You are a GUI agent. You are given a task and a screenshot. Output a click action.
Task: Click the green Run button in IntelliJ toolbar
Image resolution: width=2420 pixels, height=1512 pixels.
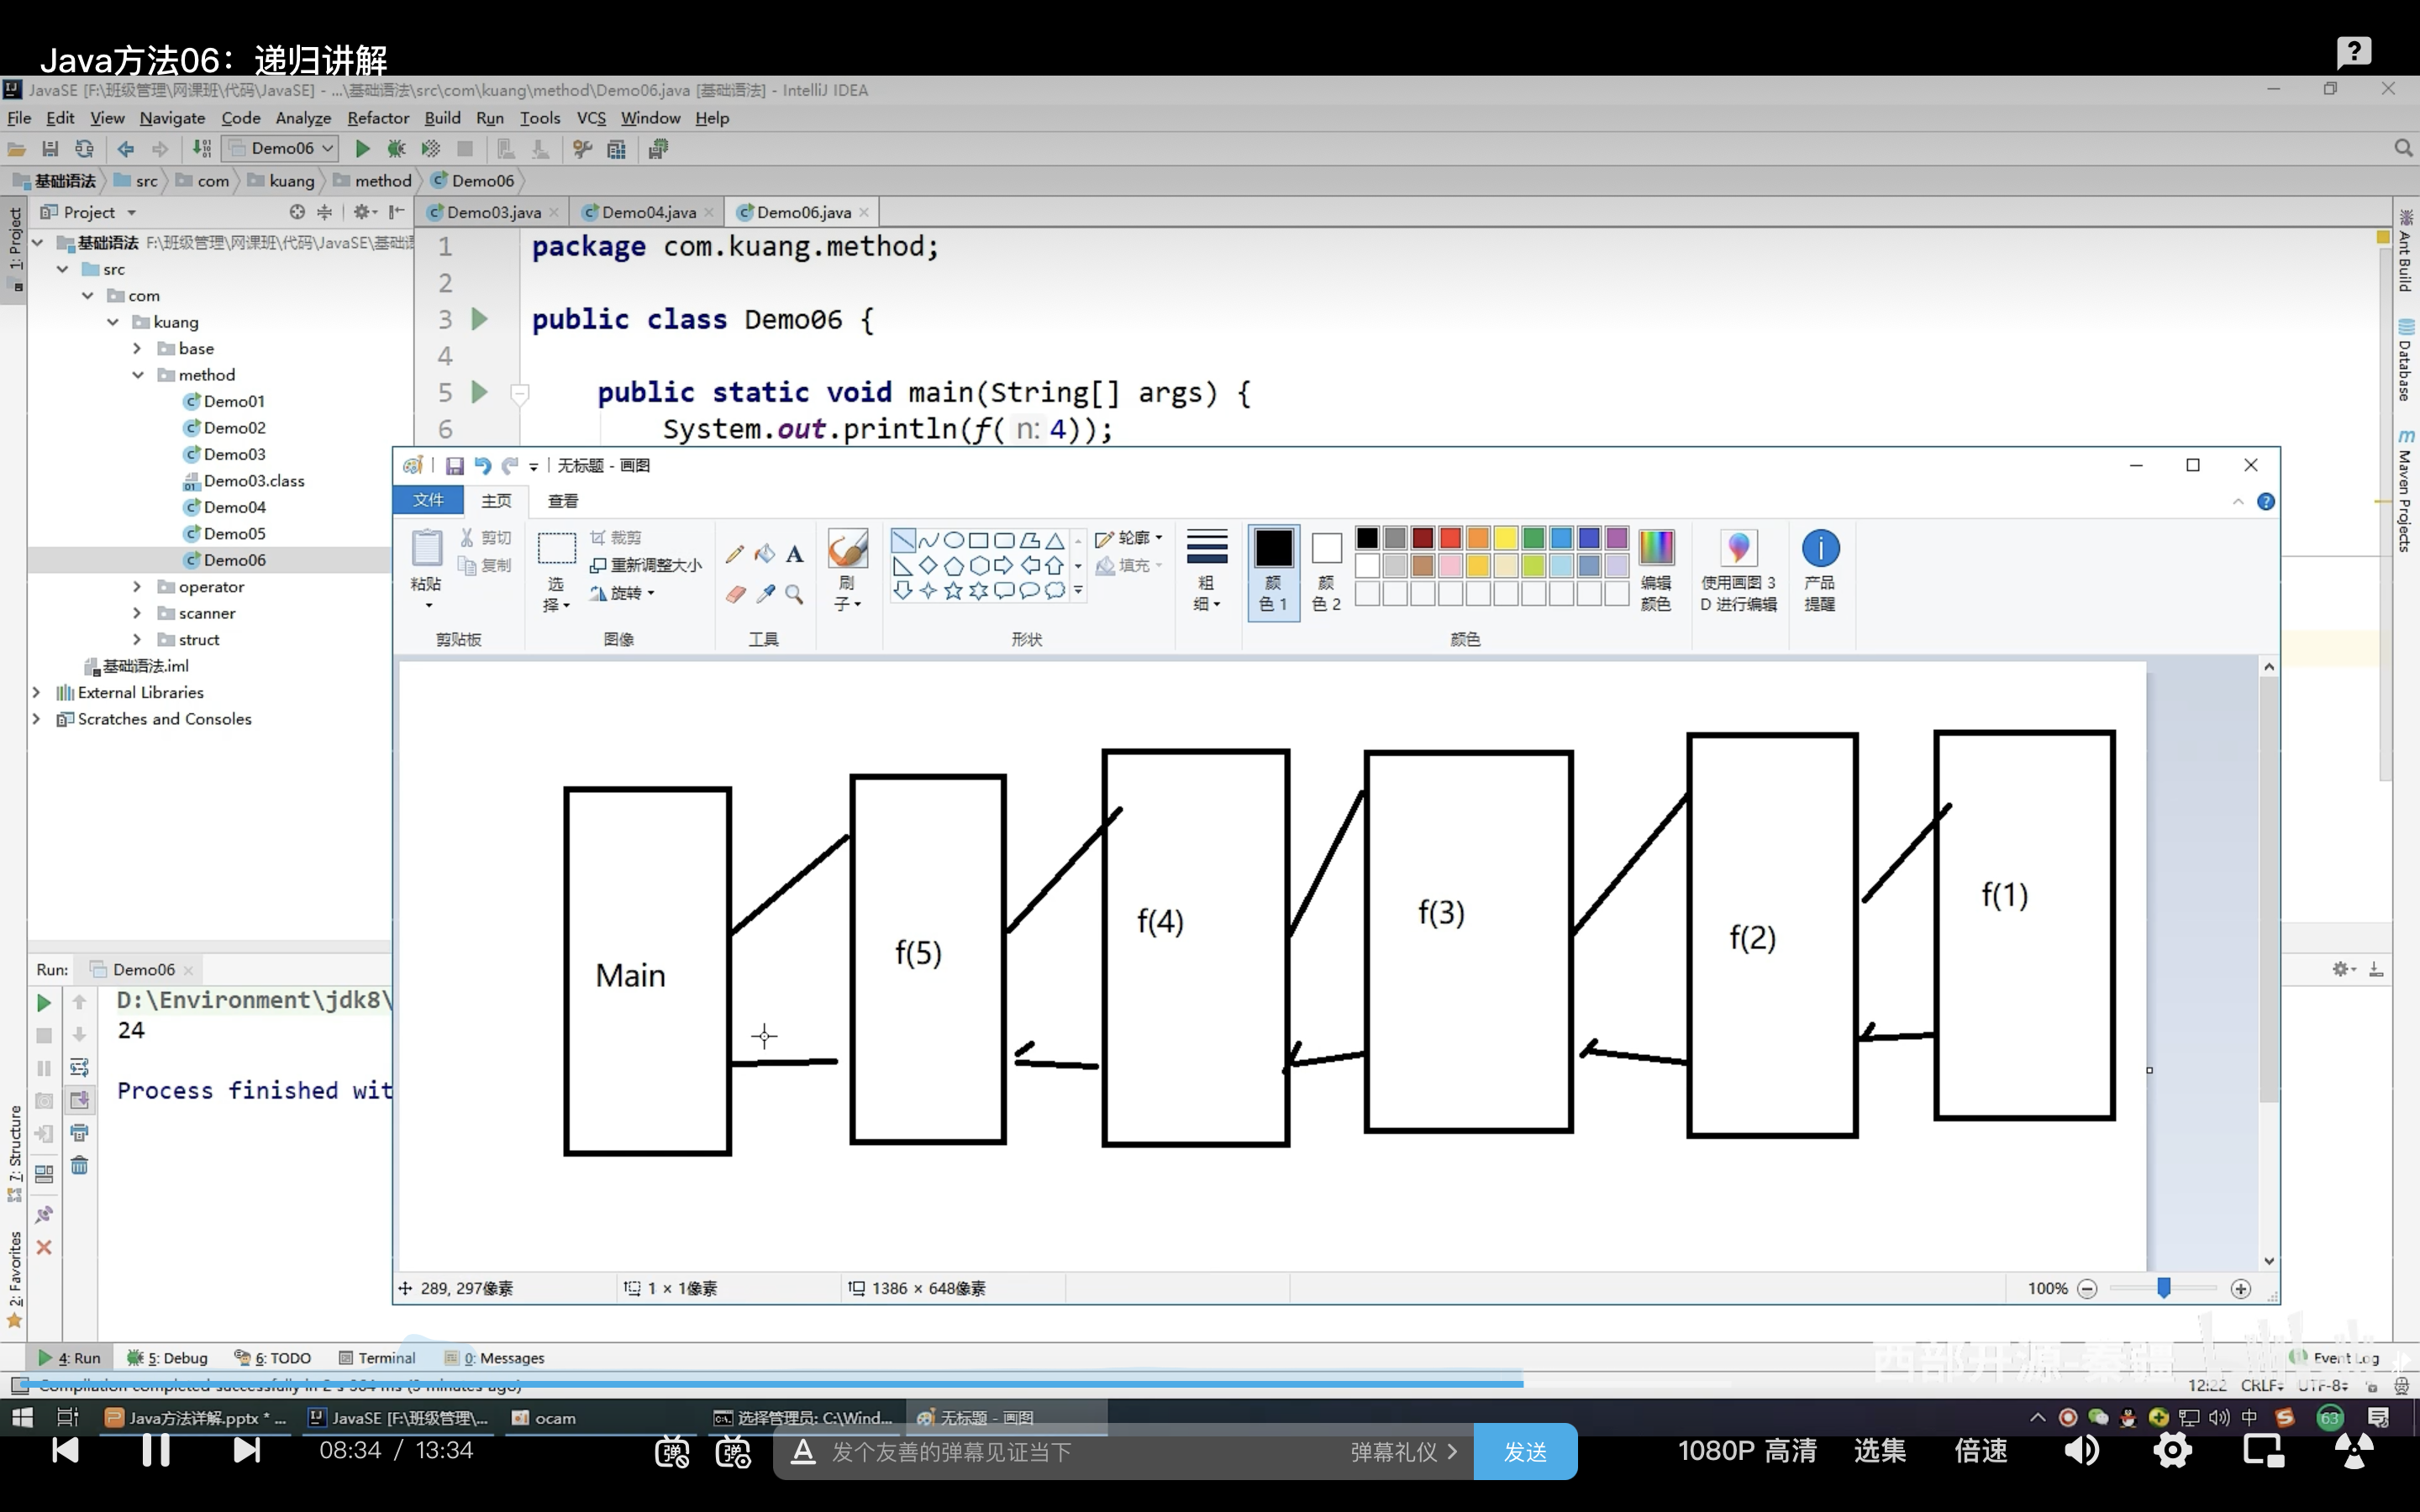point(363,149)
